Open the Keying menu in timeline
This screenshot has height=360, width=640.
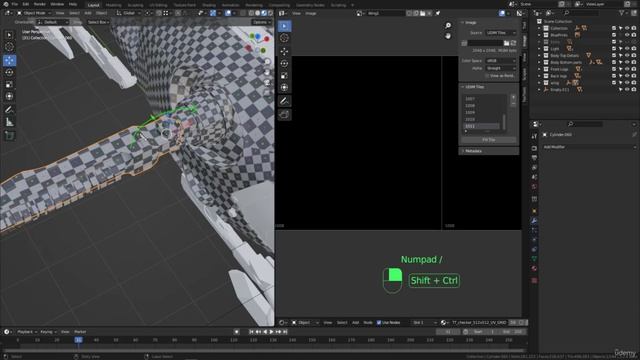(48, 332)
